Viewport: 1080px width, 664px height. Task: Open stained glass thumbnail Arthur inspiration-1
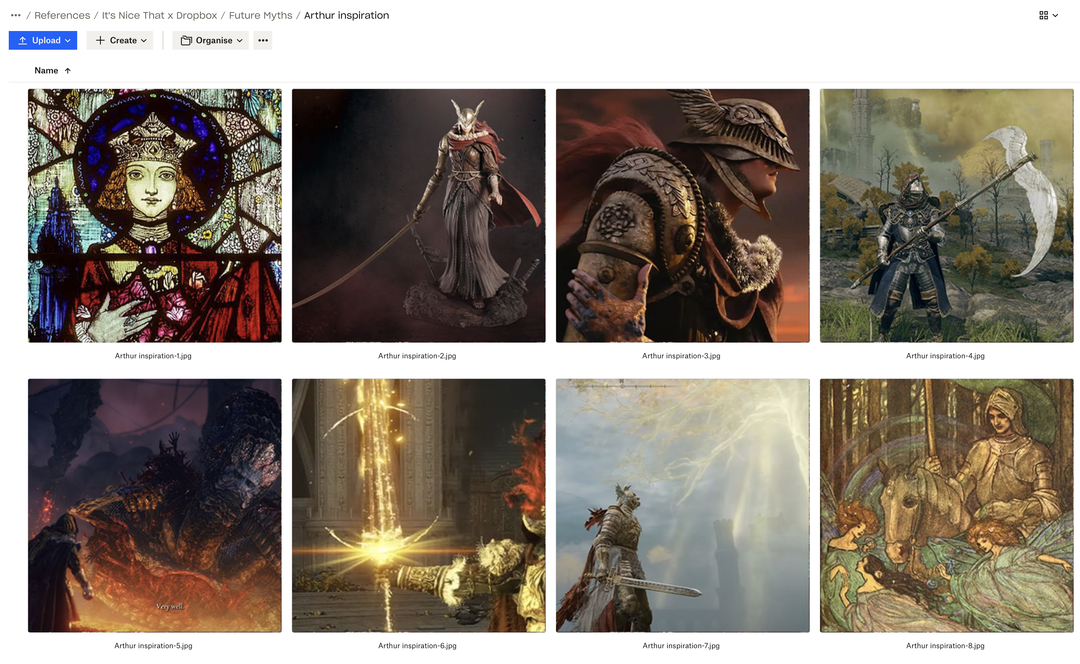[x=155, y=216]
